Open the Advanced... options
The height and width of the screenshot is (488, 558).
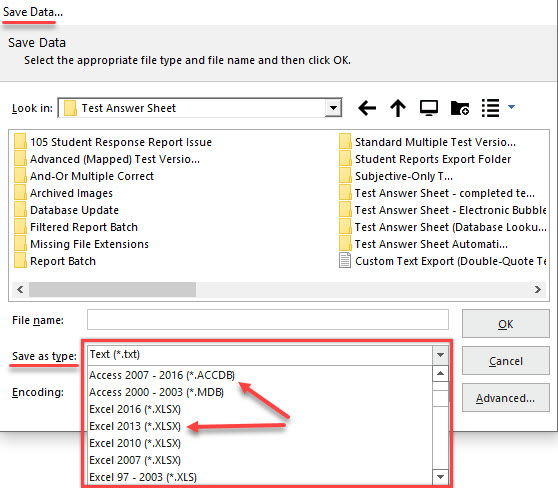(x=506, y=398)
